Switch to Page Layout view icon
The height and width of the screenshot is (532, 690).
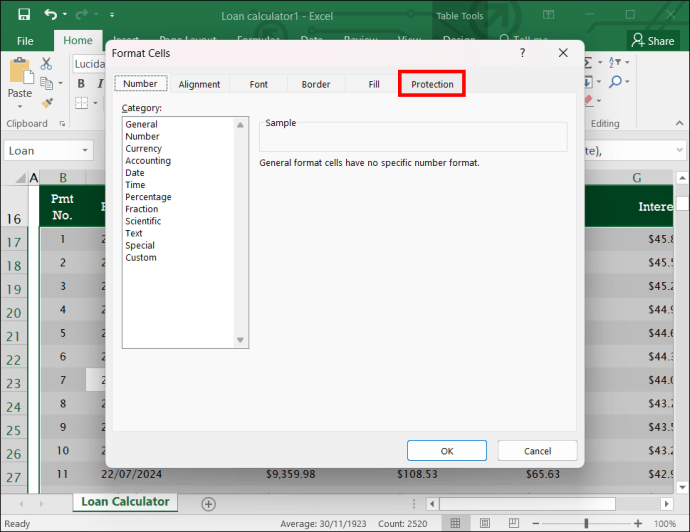[485, 523]
